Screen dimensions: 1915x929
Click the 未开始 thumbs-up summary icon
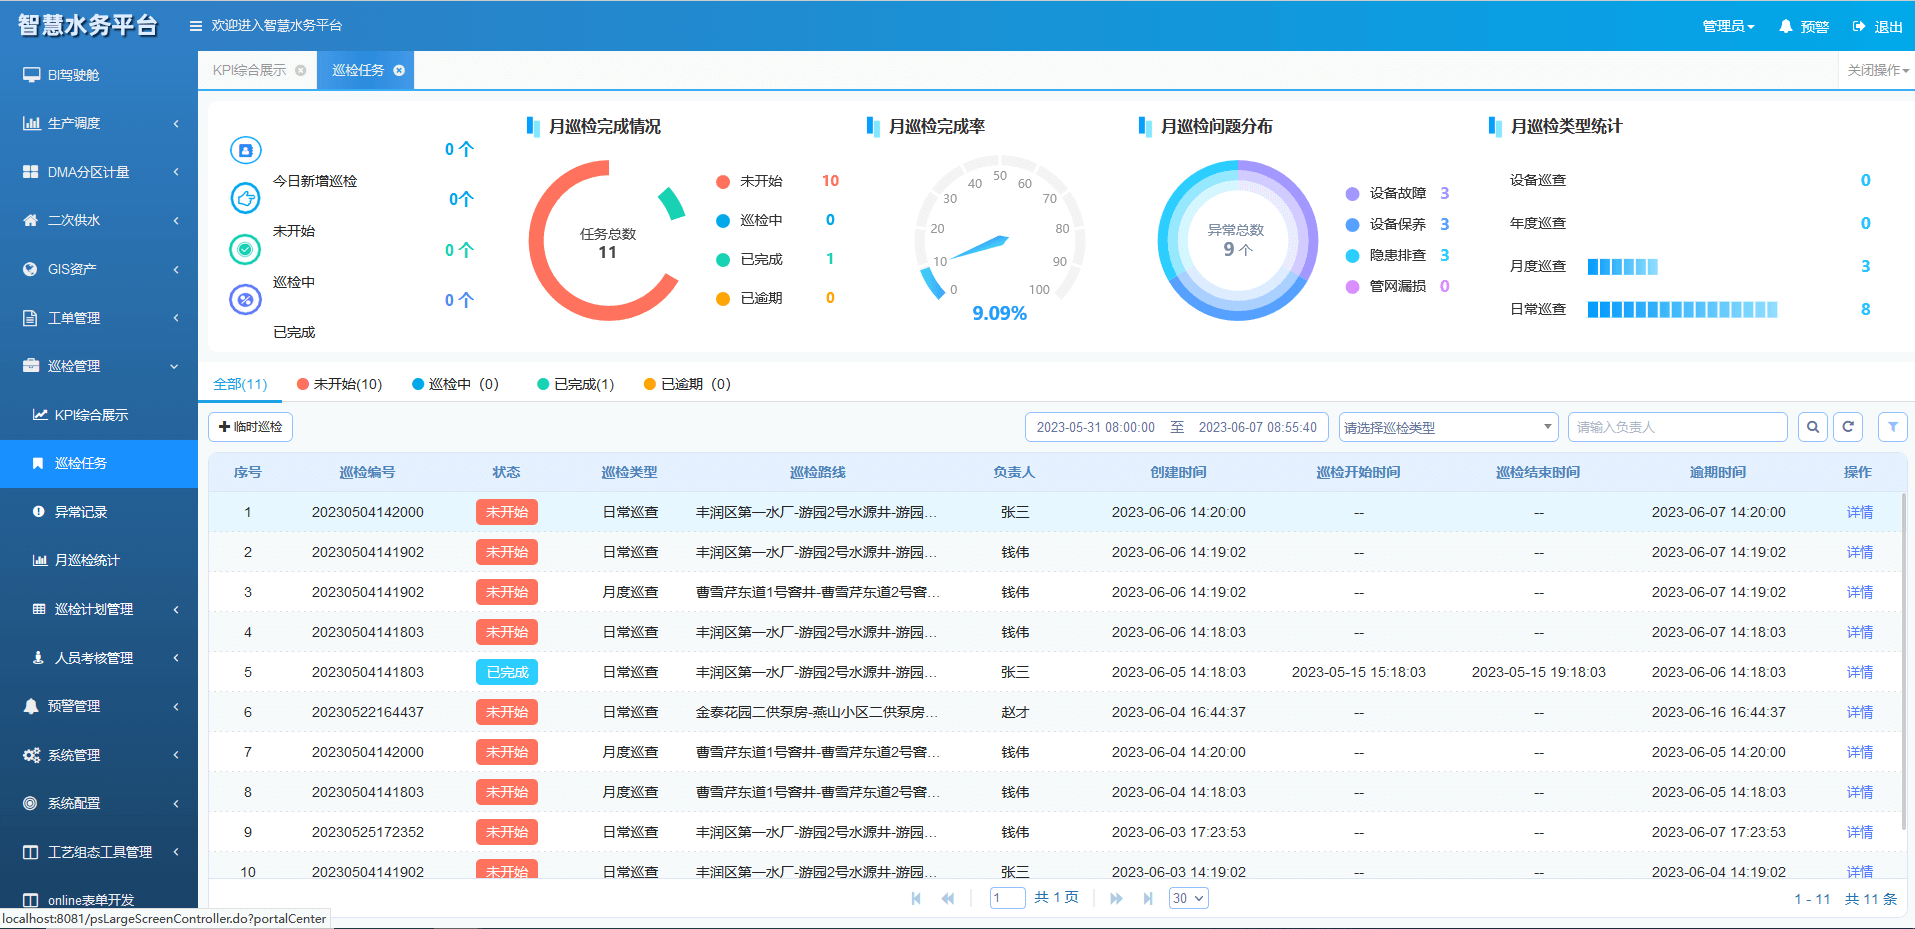246,198
